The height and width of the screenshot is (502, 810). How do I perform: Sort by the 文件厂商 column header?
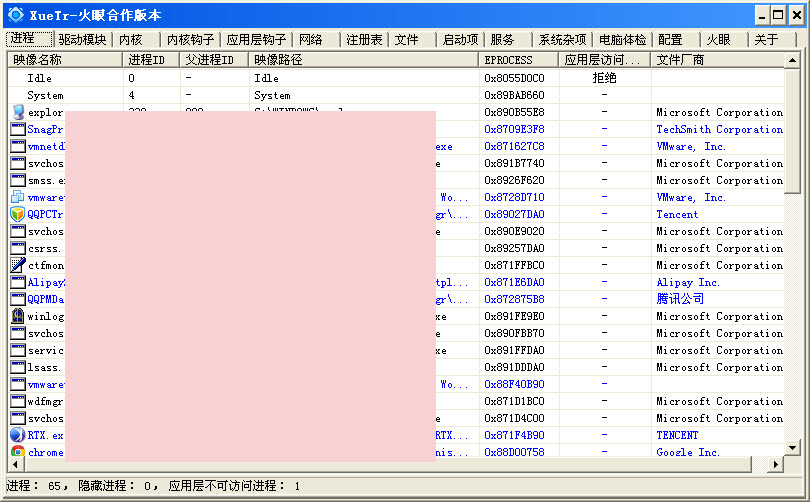click(718, 60)
